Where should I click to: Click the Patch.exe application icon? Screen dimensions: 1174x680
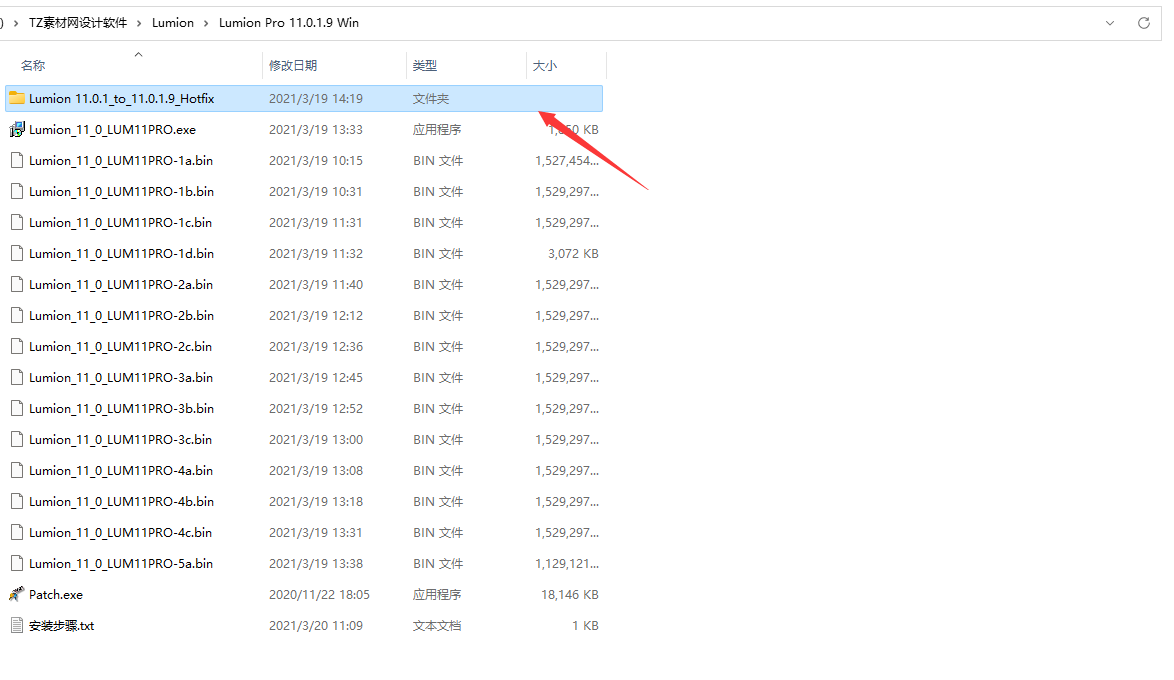pyautogui.click(x=16, y=595)
